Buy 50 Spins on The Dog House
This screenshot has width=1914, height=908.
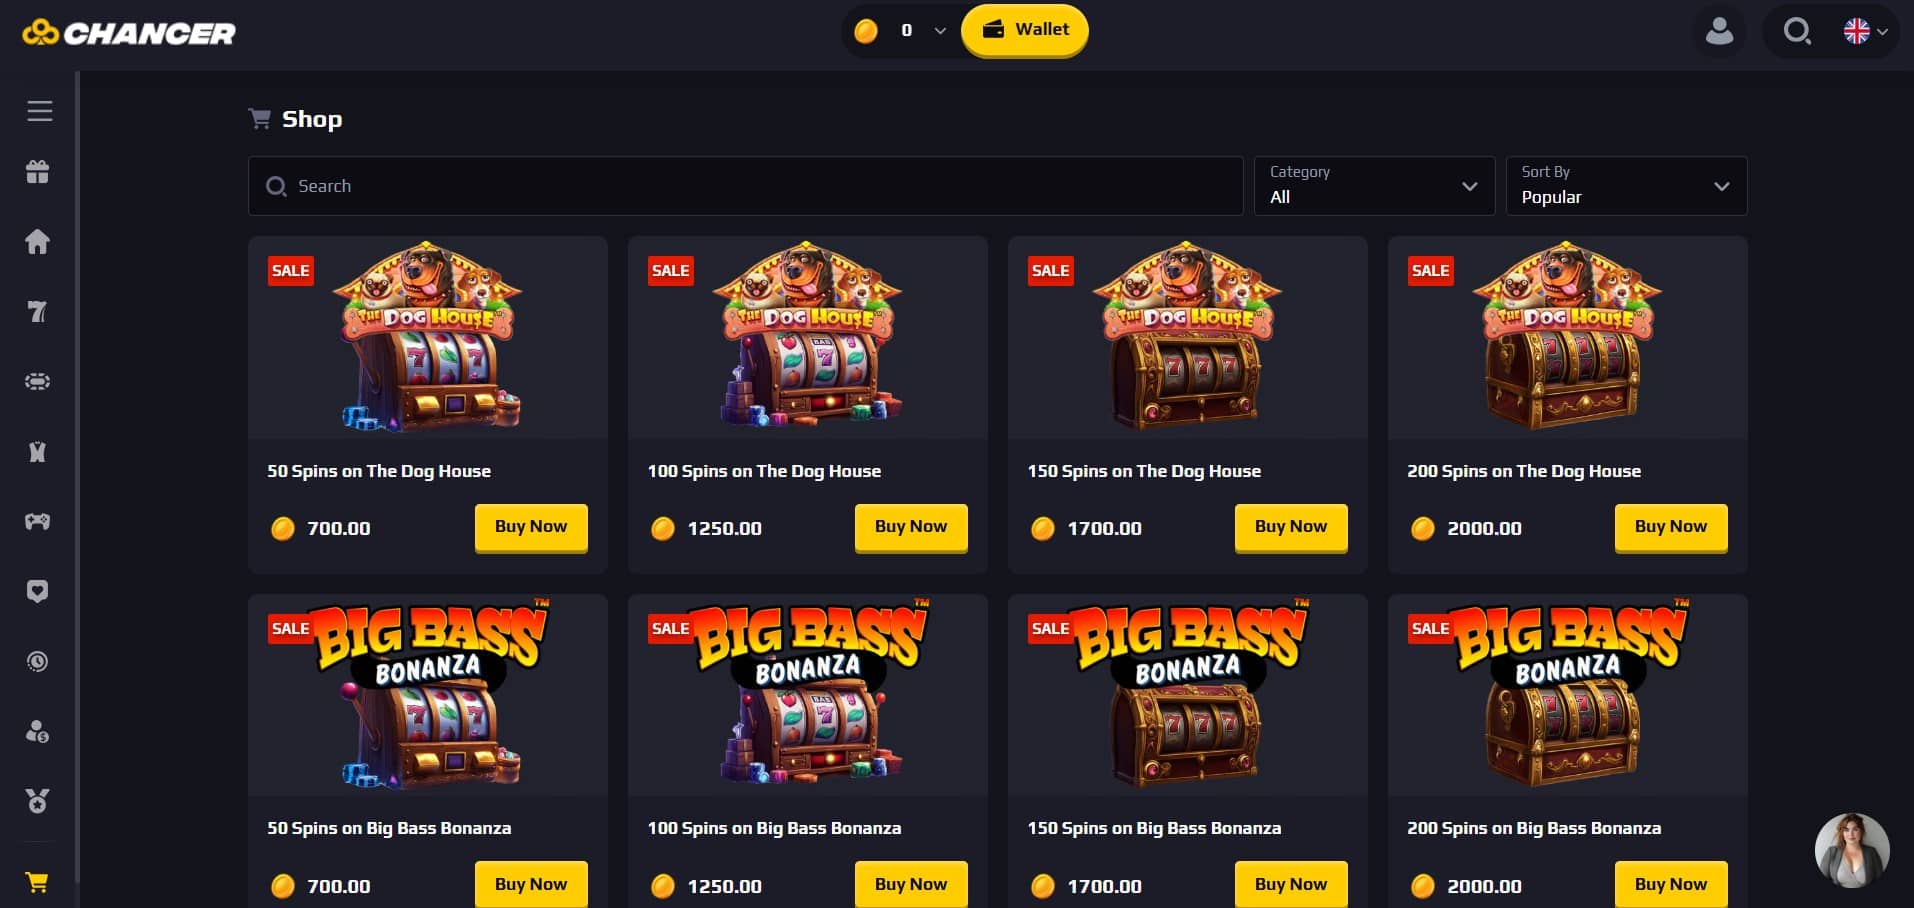point(531,527)
